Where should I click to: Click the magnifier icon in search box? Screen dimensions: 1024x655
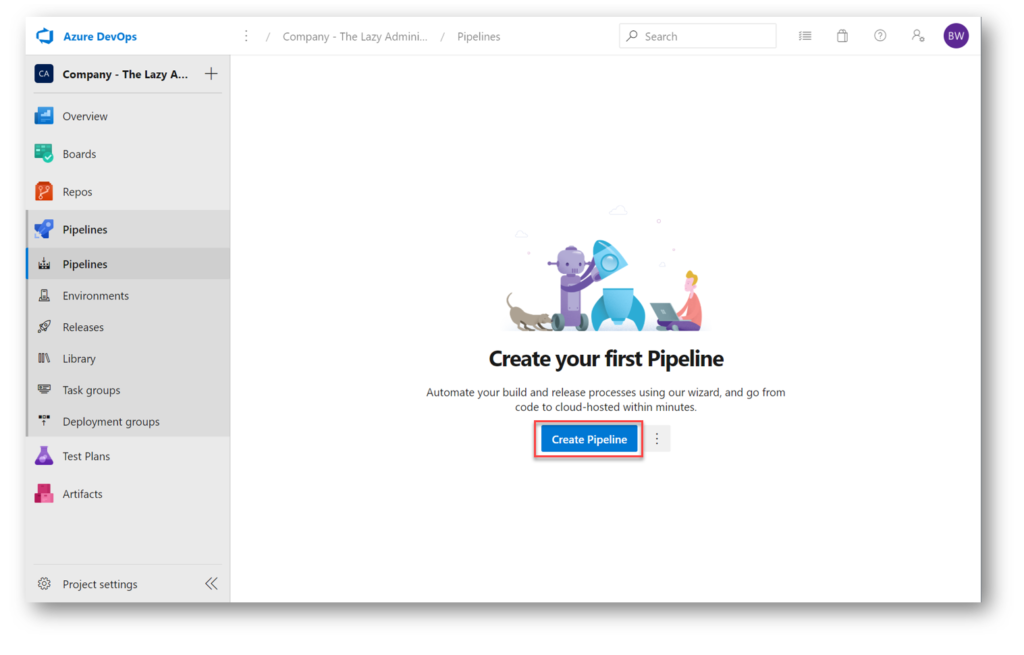632,36
